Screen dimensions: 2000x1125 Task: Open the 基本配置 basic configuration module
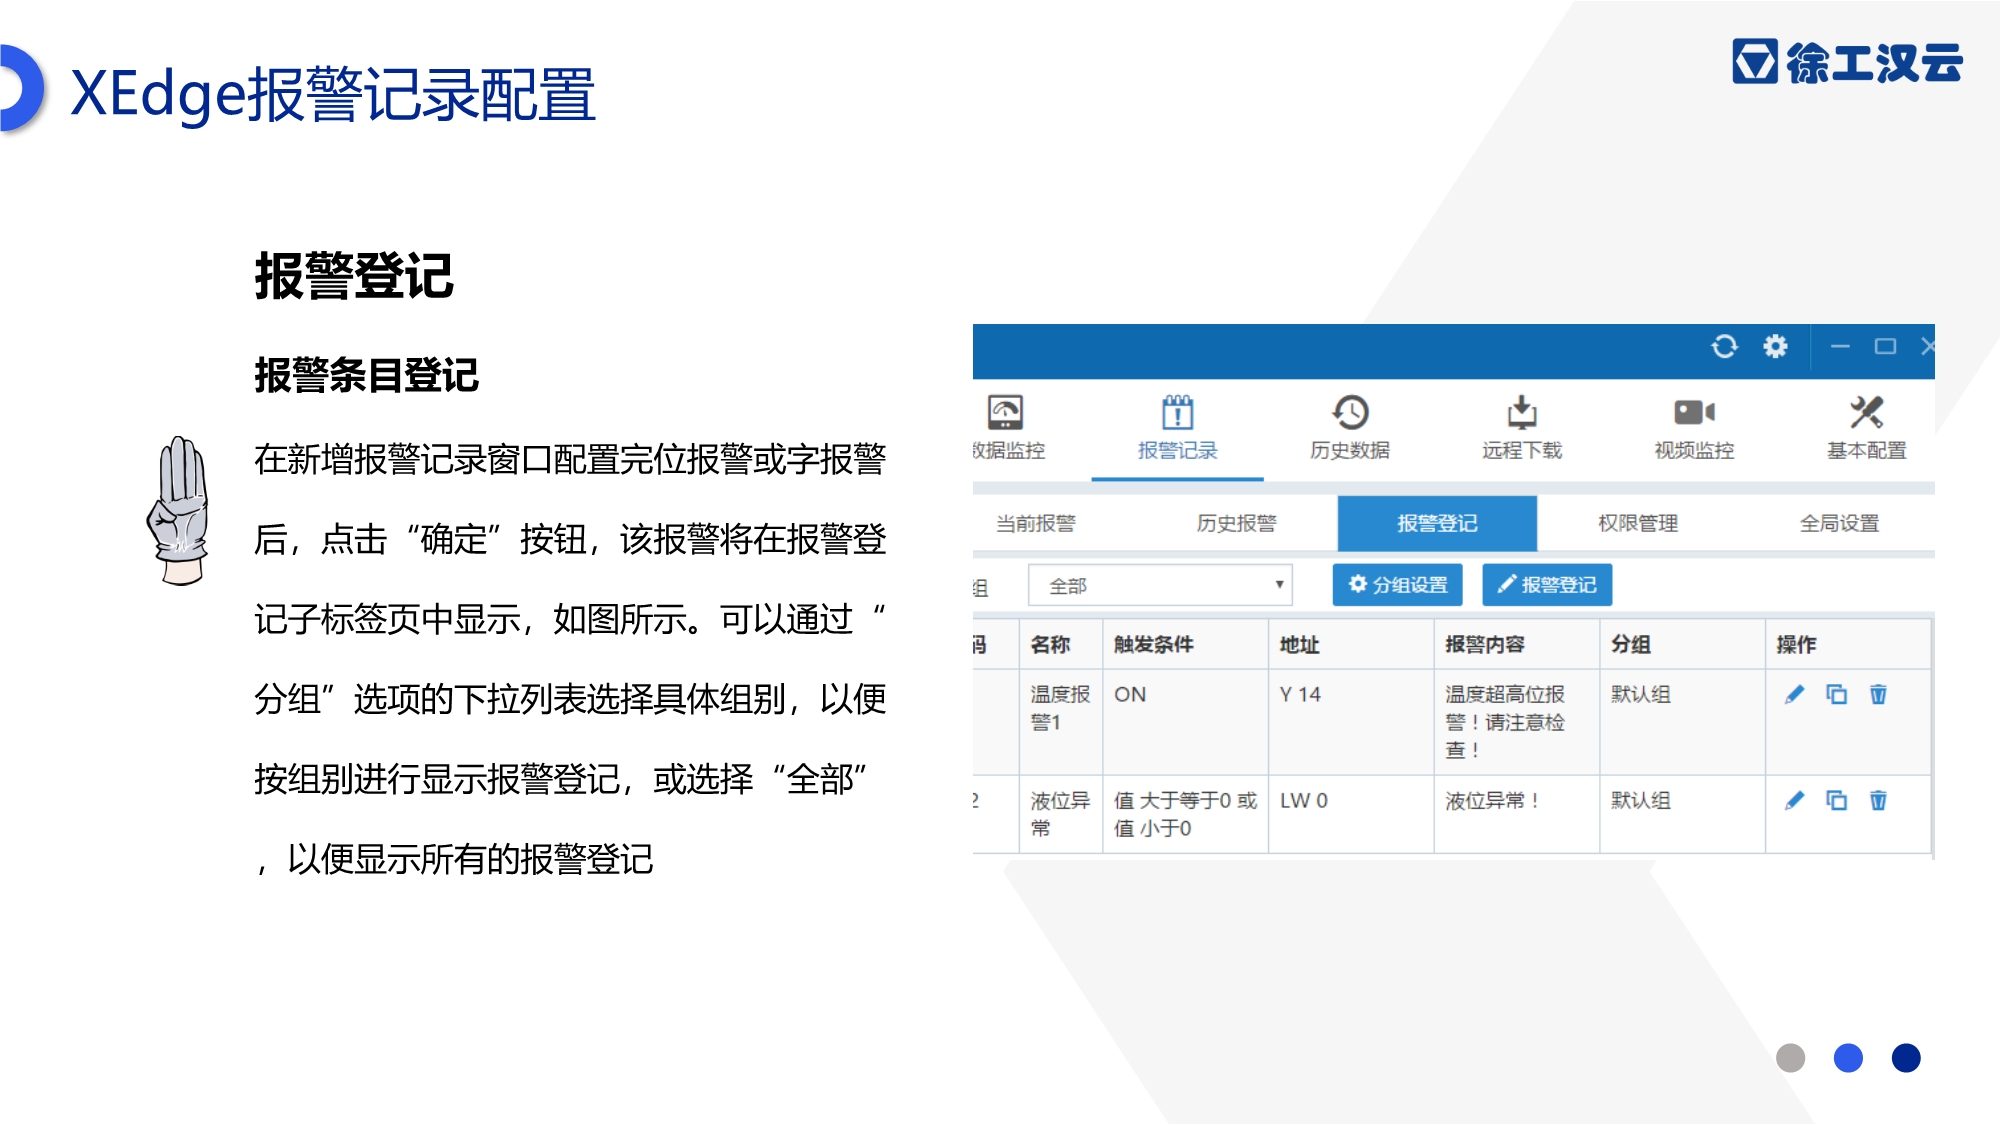pos(1867,428)
